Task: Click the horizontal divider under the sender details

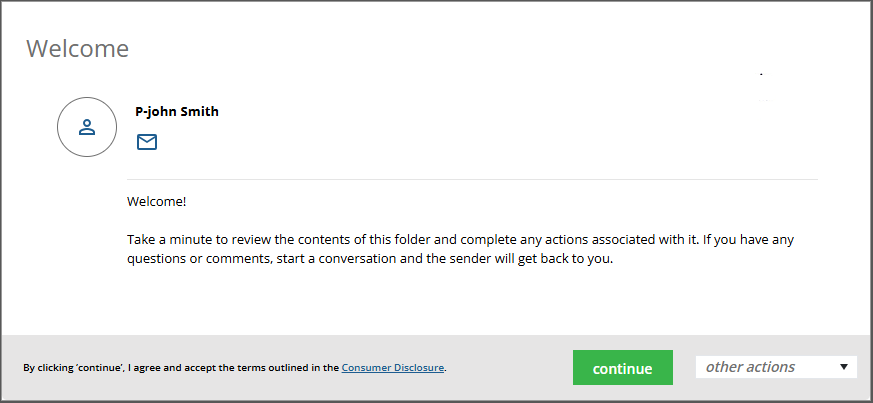Action: click(x=472, y=180)
